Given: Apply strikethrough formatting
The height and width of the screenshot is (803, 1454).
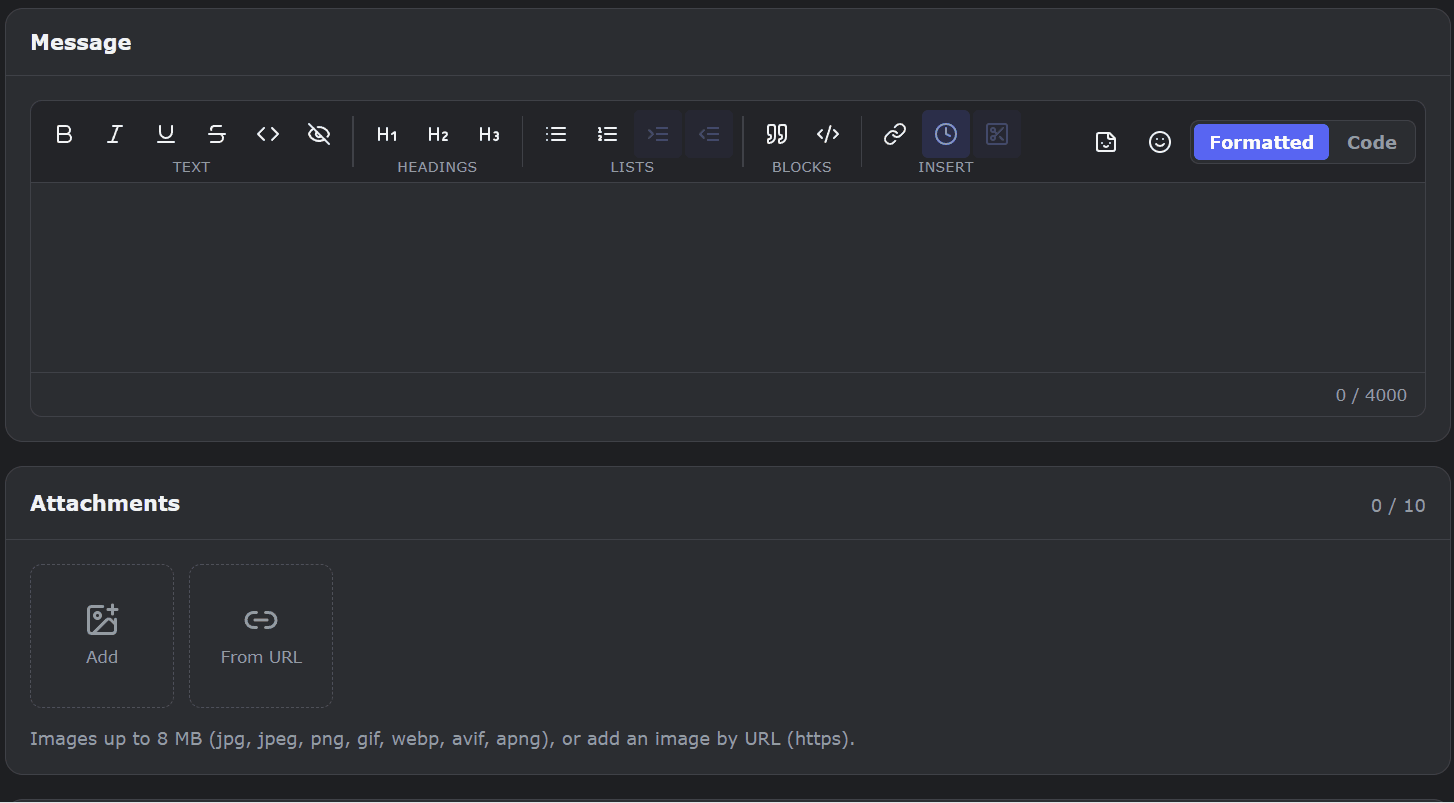Looking at the screenshot, I should tap(217, 134).
